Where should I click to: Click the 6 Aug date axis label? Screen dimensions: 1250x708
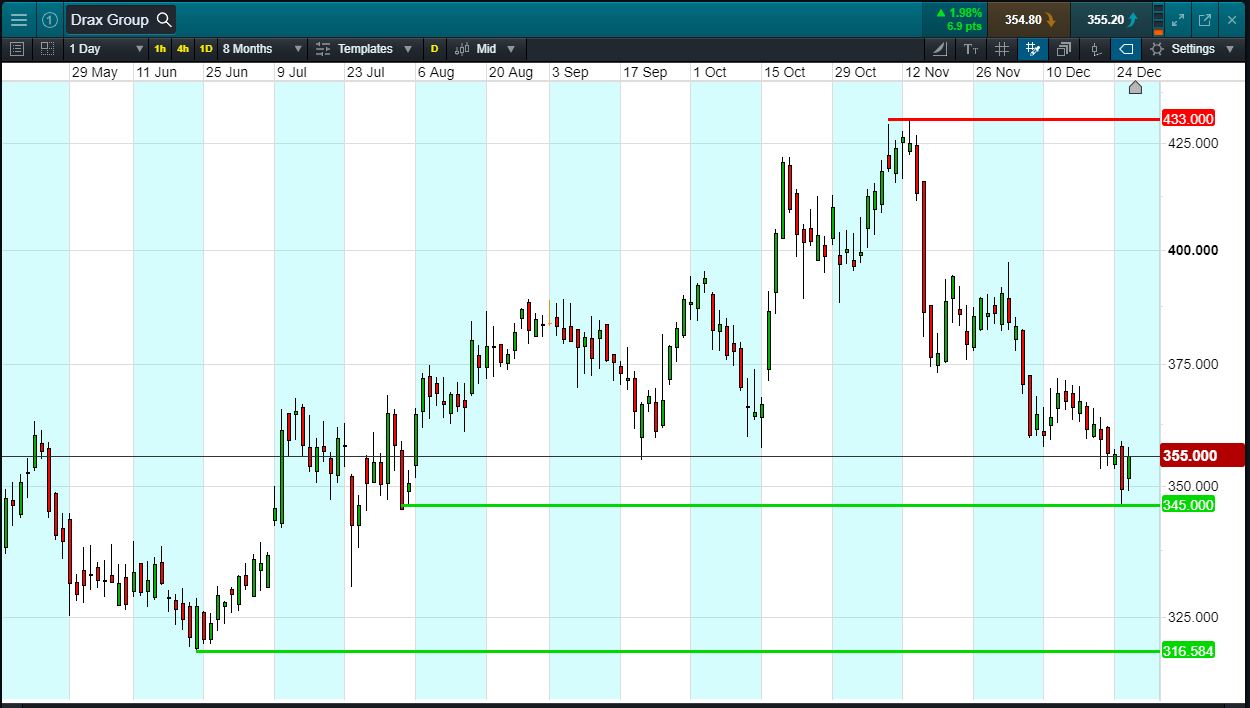(x=436, y=72)
